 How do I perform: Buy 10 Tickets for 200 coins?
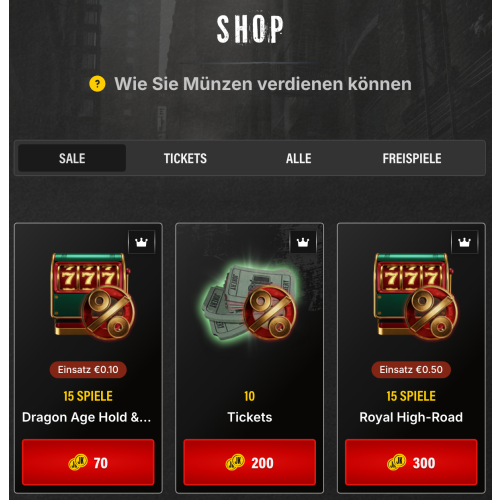[x=250, y=462]
